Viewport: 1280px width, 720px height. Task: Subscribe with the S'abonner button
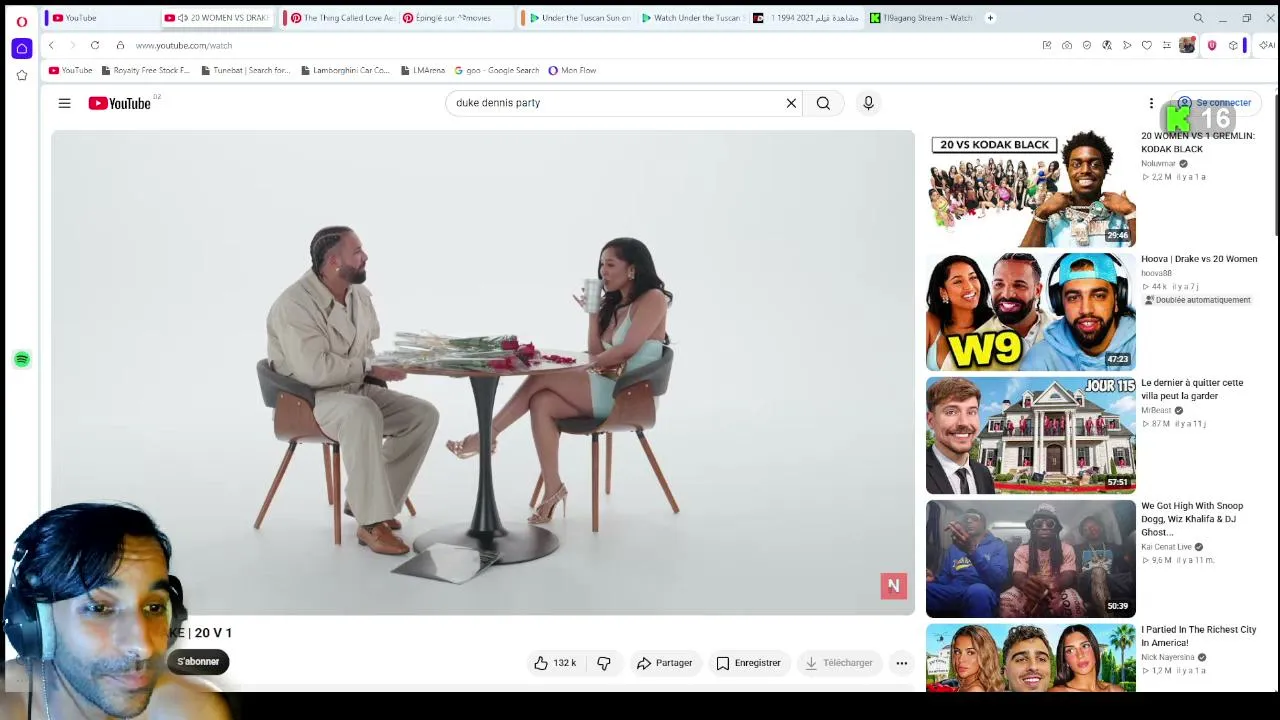point(198,661)
